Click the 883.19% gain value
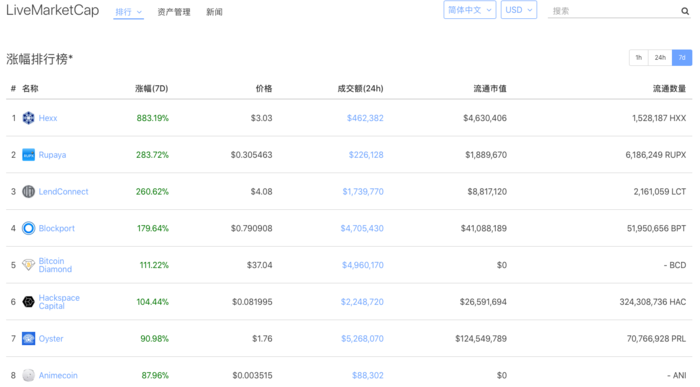The image size is (700, 387). click(153, 118)
